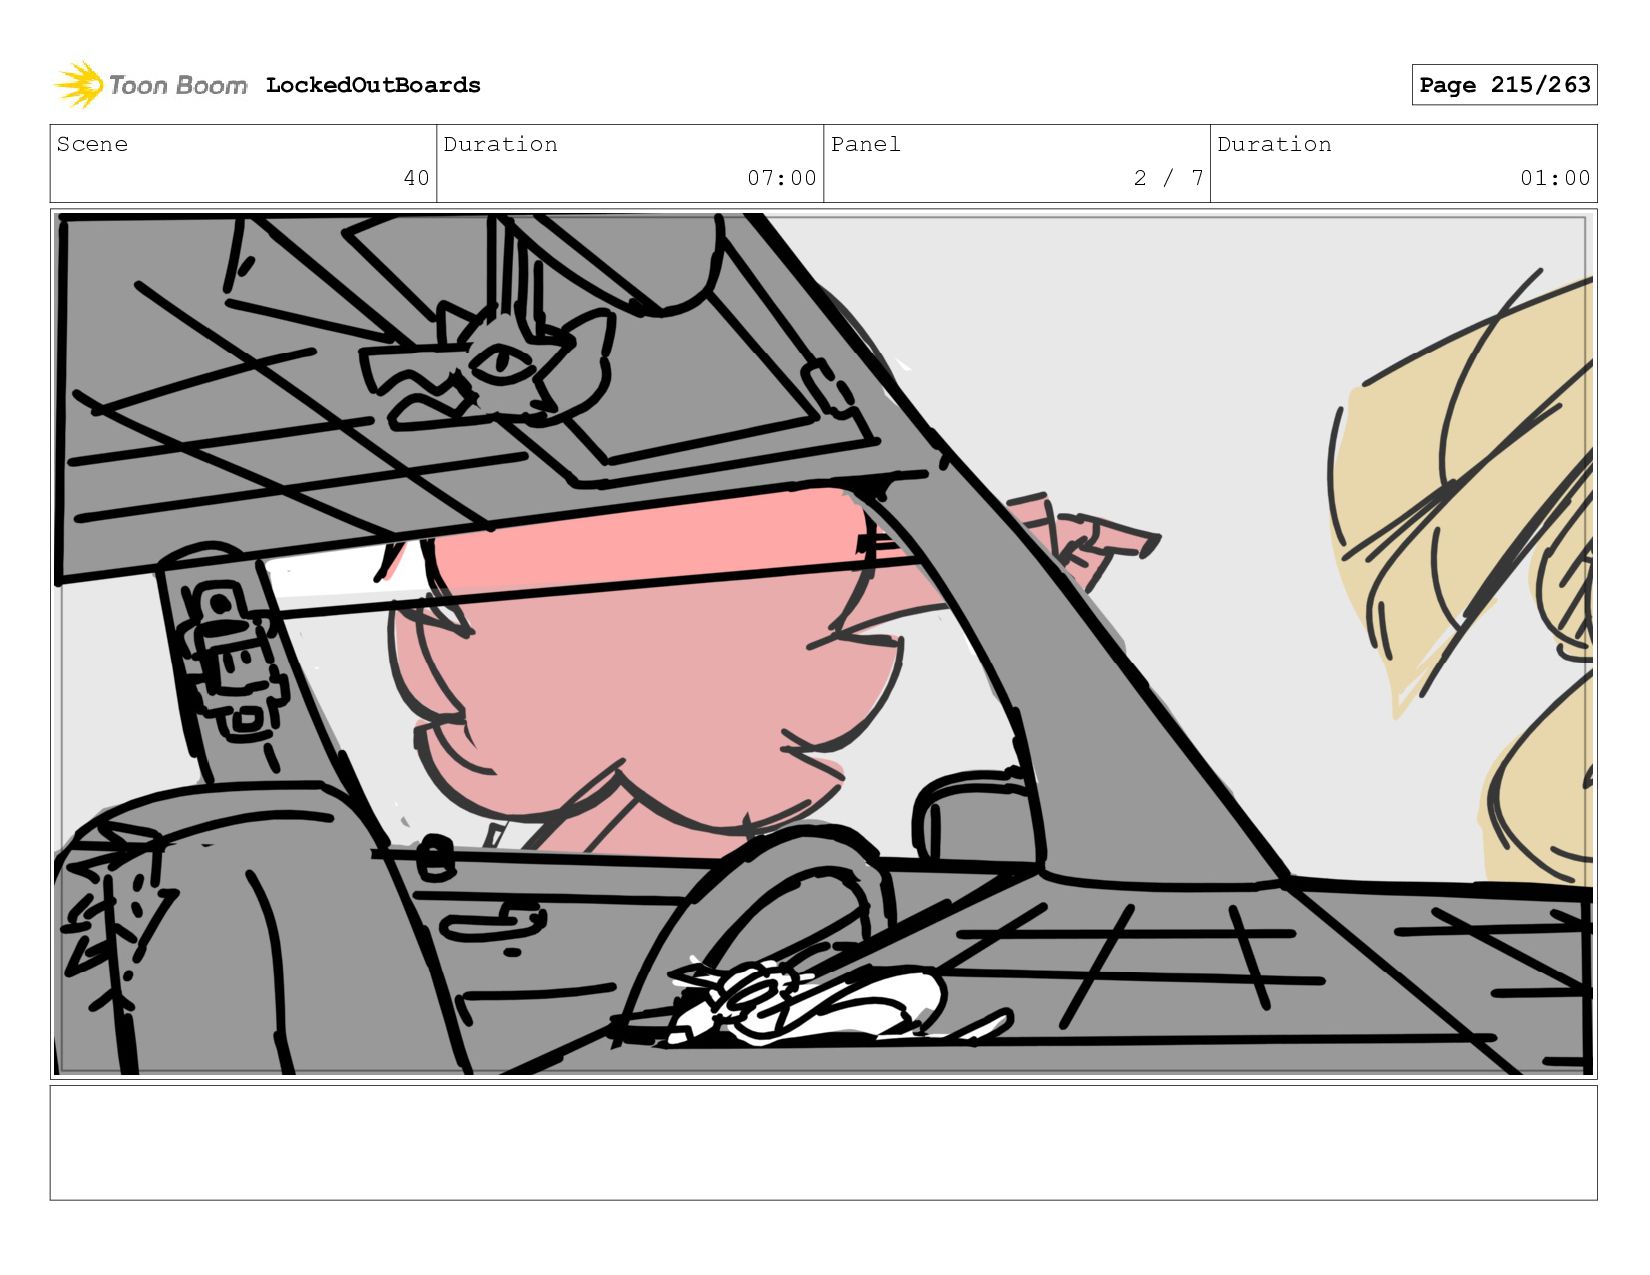Viewport: 1650px width, 1275px height.
Task: Select the panel count 2 / 7
Action: [x=1168, y=178]
